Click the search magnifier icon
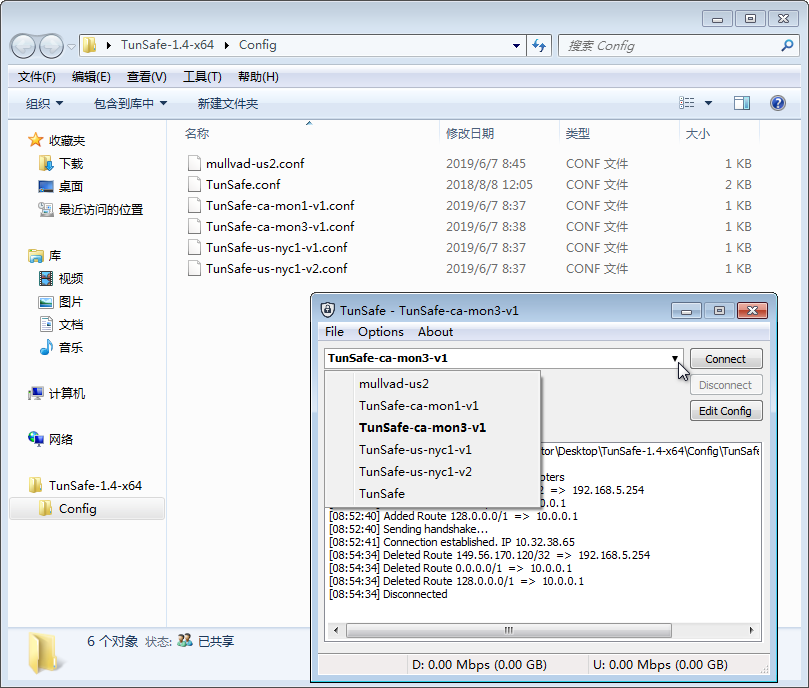Image resolution: width=809 pixels, height=688 pixels. 787,45
